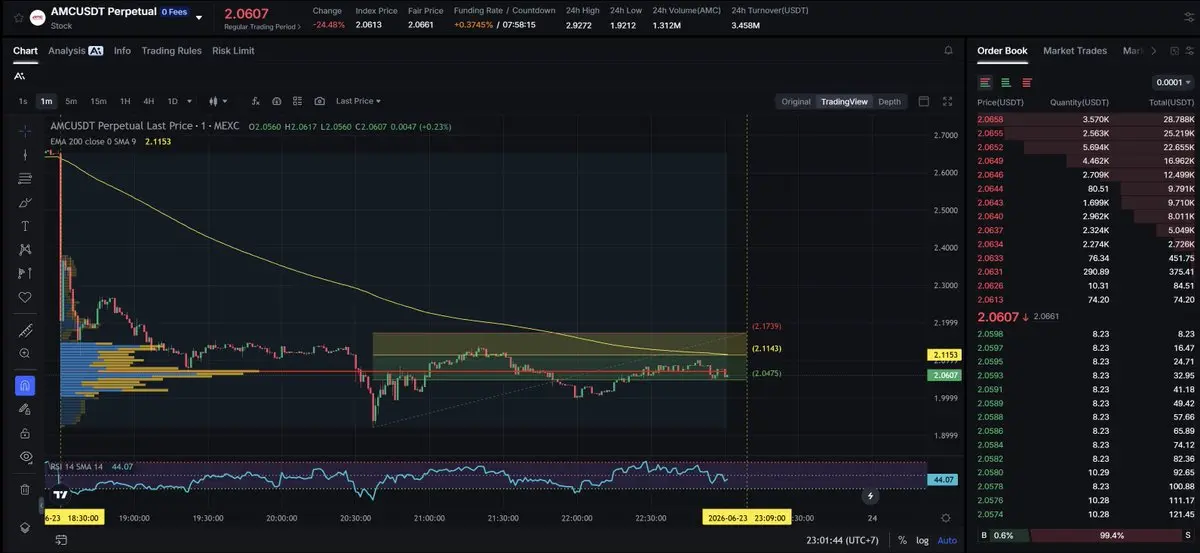Select the 15m timeframe

(x=98, y=101)
